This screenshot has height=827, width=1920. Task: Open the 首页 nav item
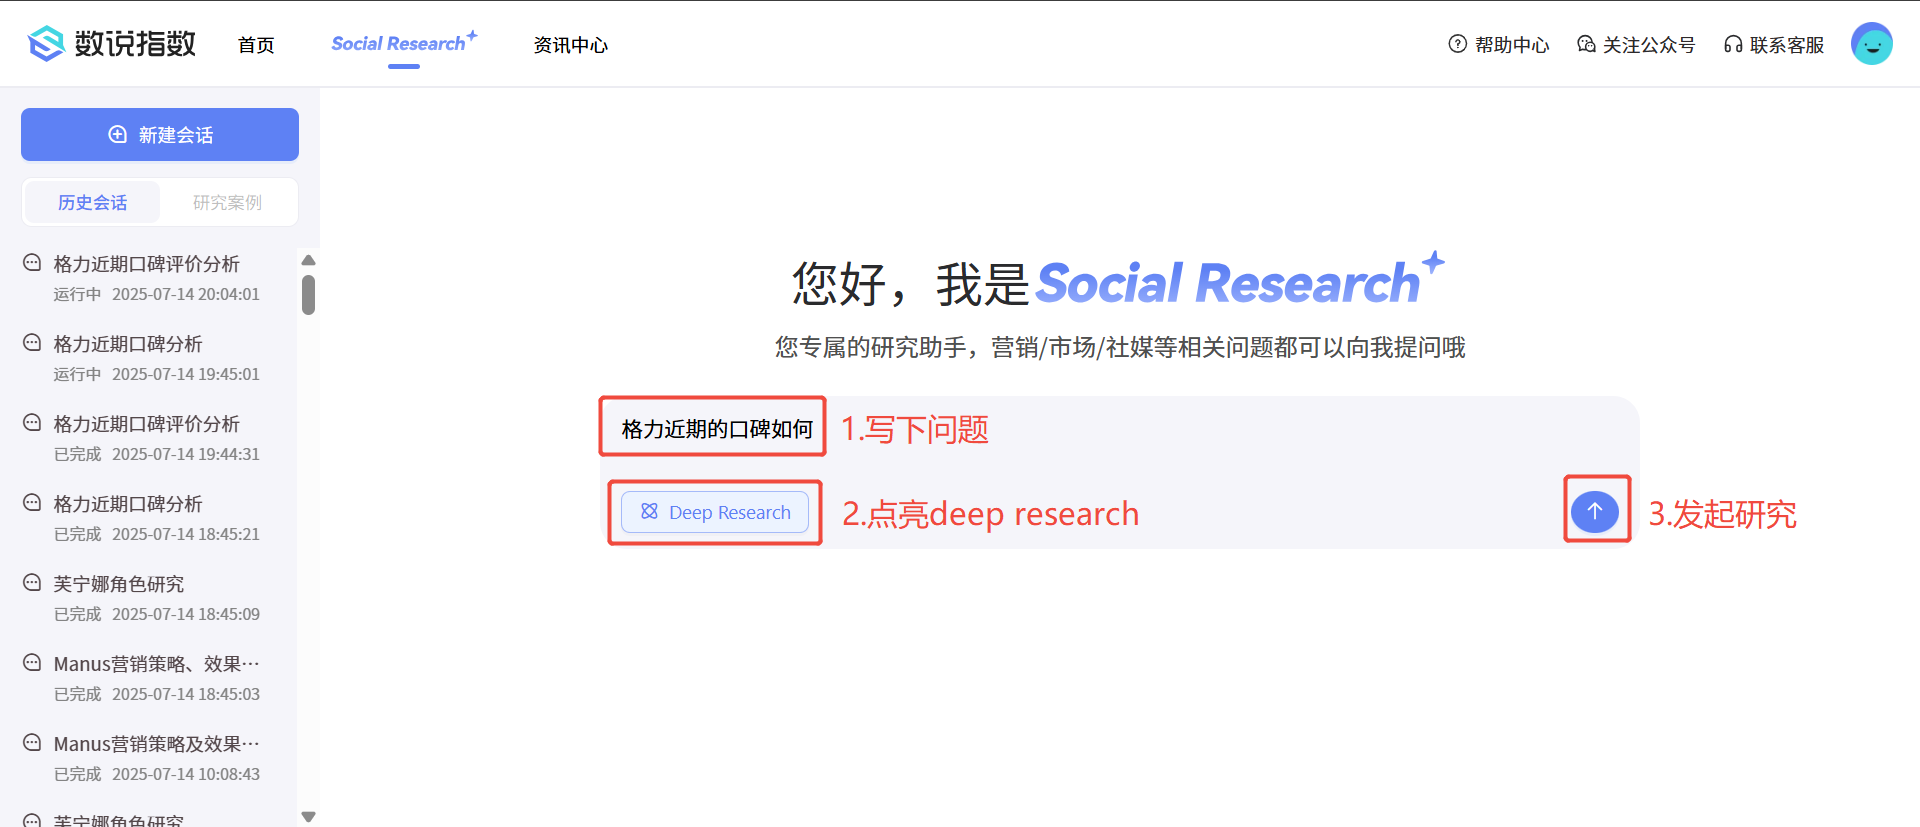(x=256, y=45)
